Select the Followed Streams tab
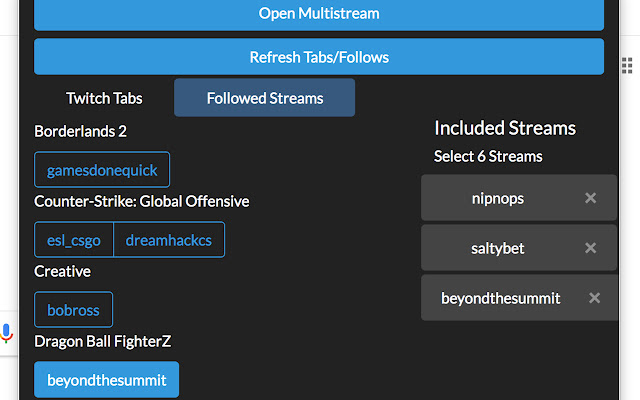The image size is (640, 400). pos(264,98)
